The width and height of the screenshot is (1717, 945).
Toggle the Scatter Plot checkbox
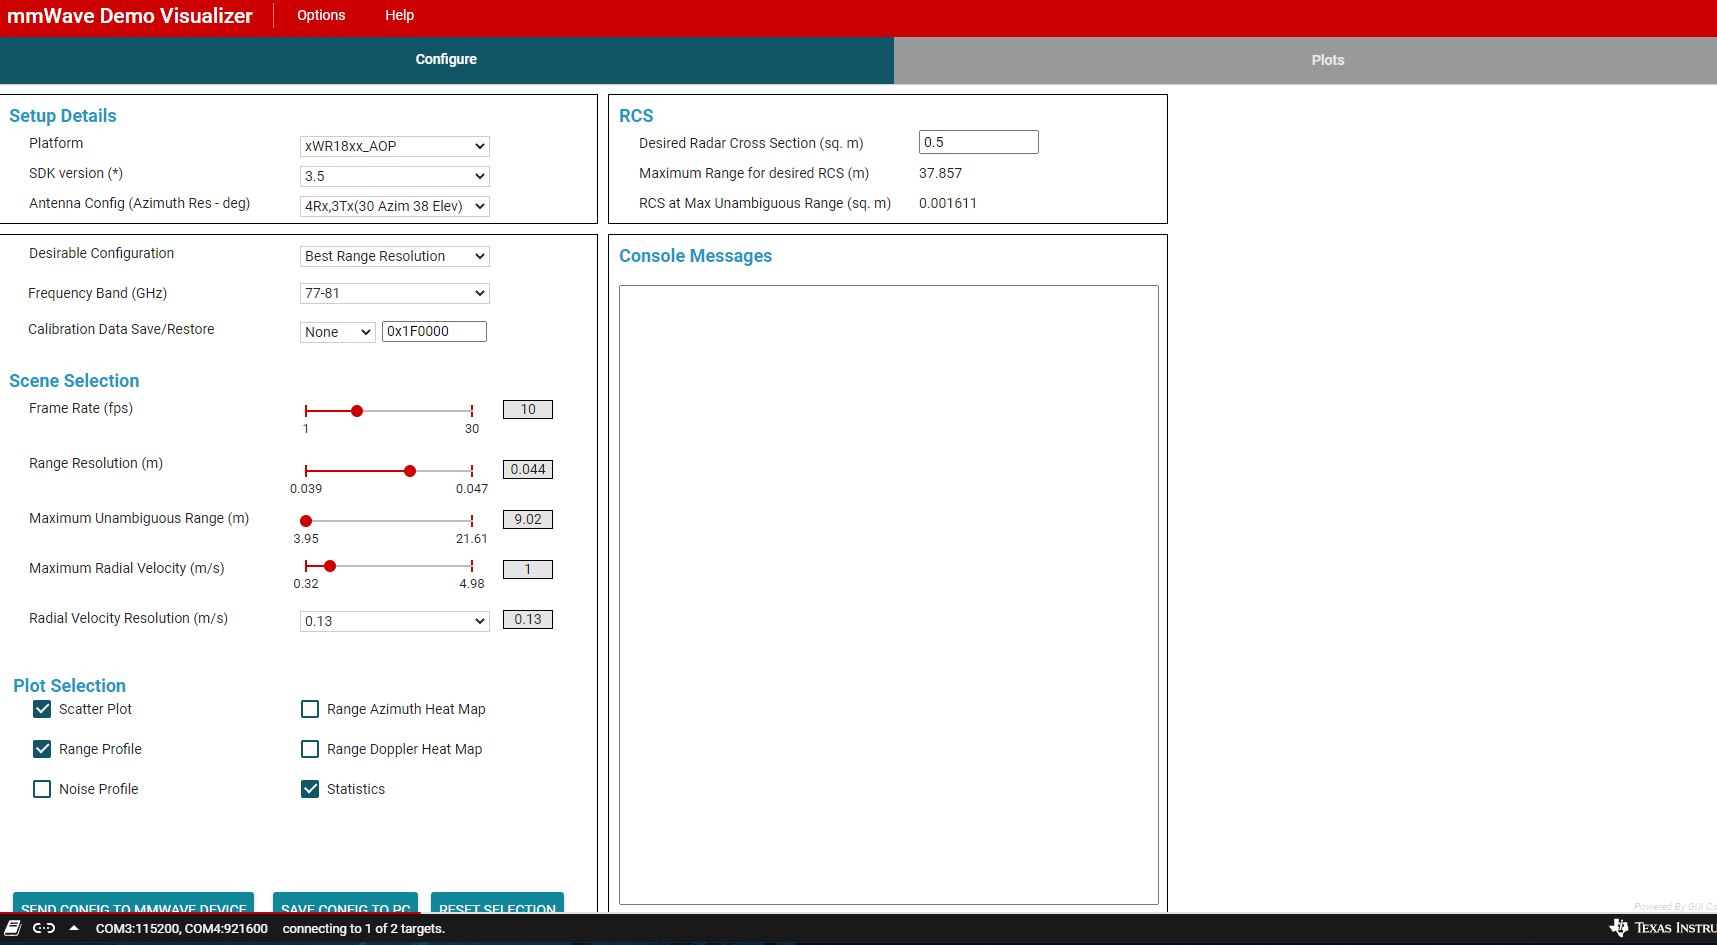click(x=42, y=709)
